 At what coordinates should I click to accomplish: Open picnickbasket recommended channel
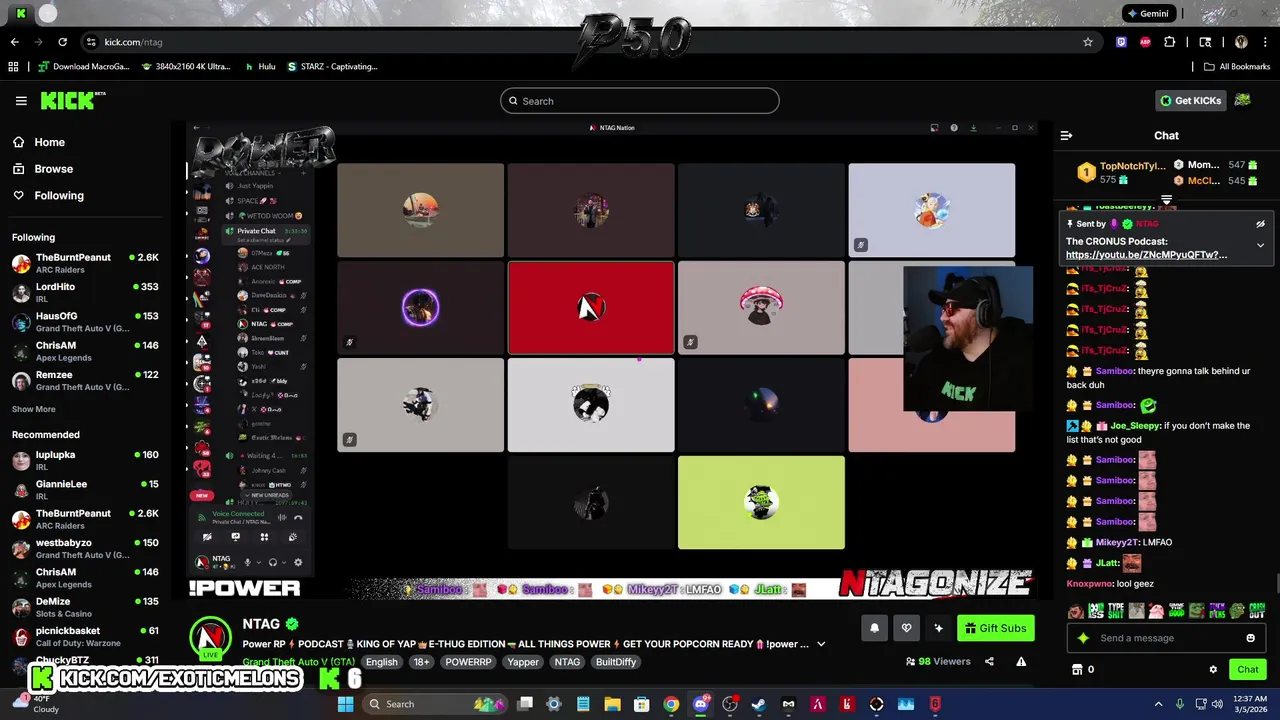[85, 637]
